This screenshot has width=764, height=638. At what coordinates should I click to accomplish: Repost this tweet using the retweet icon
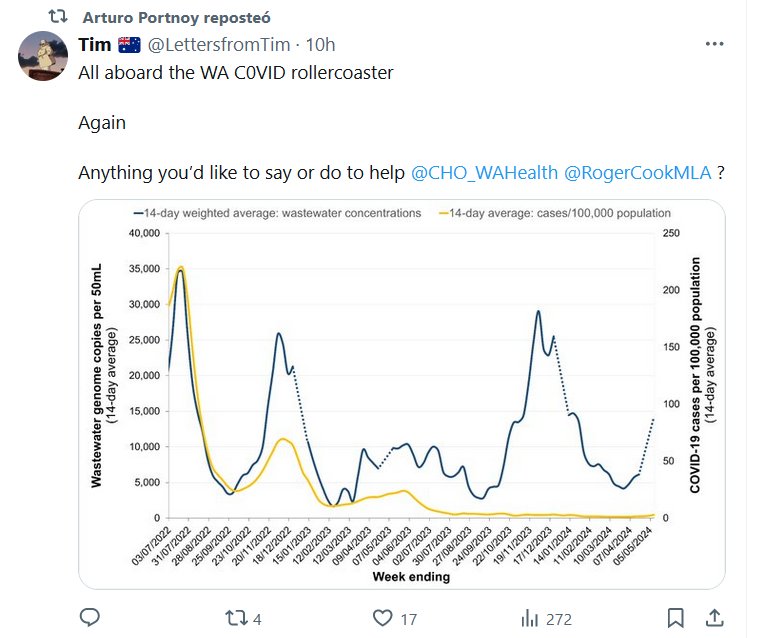pos(236,618)
